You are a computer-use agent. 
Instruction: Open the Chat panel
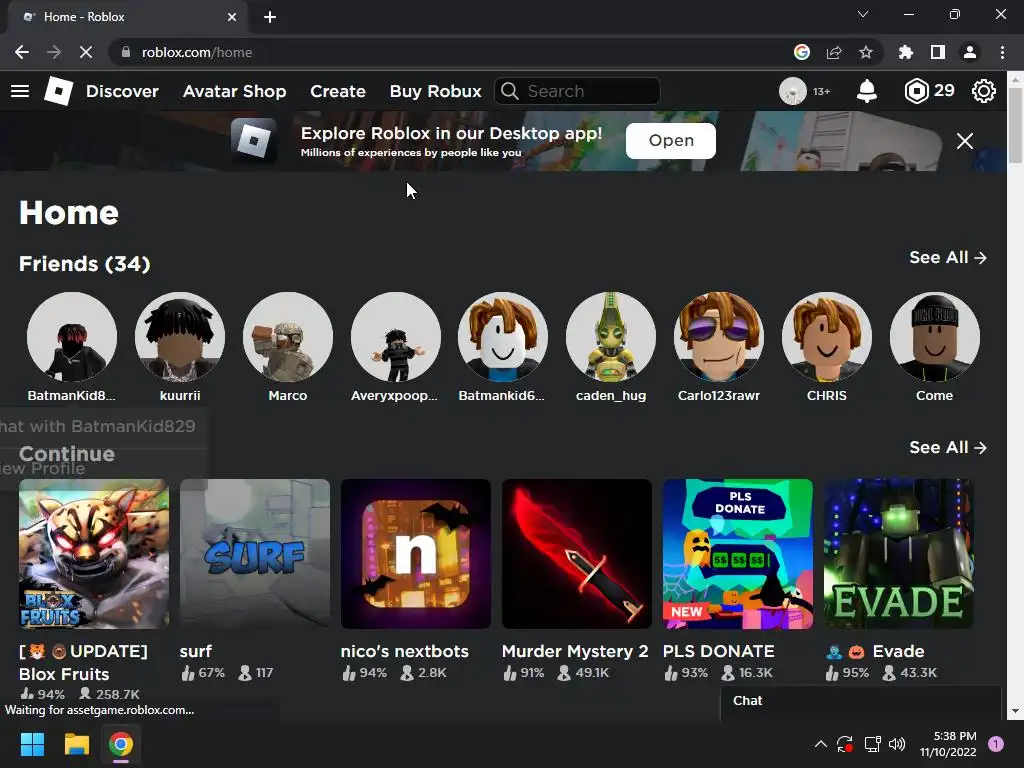click(860, 701)
